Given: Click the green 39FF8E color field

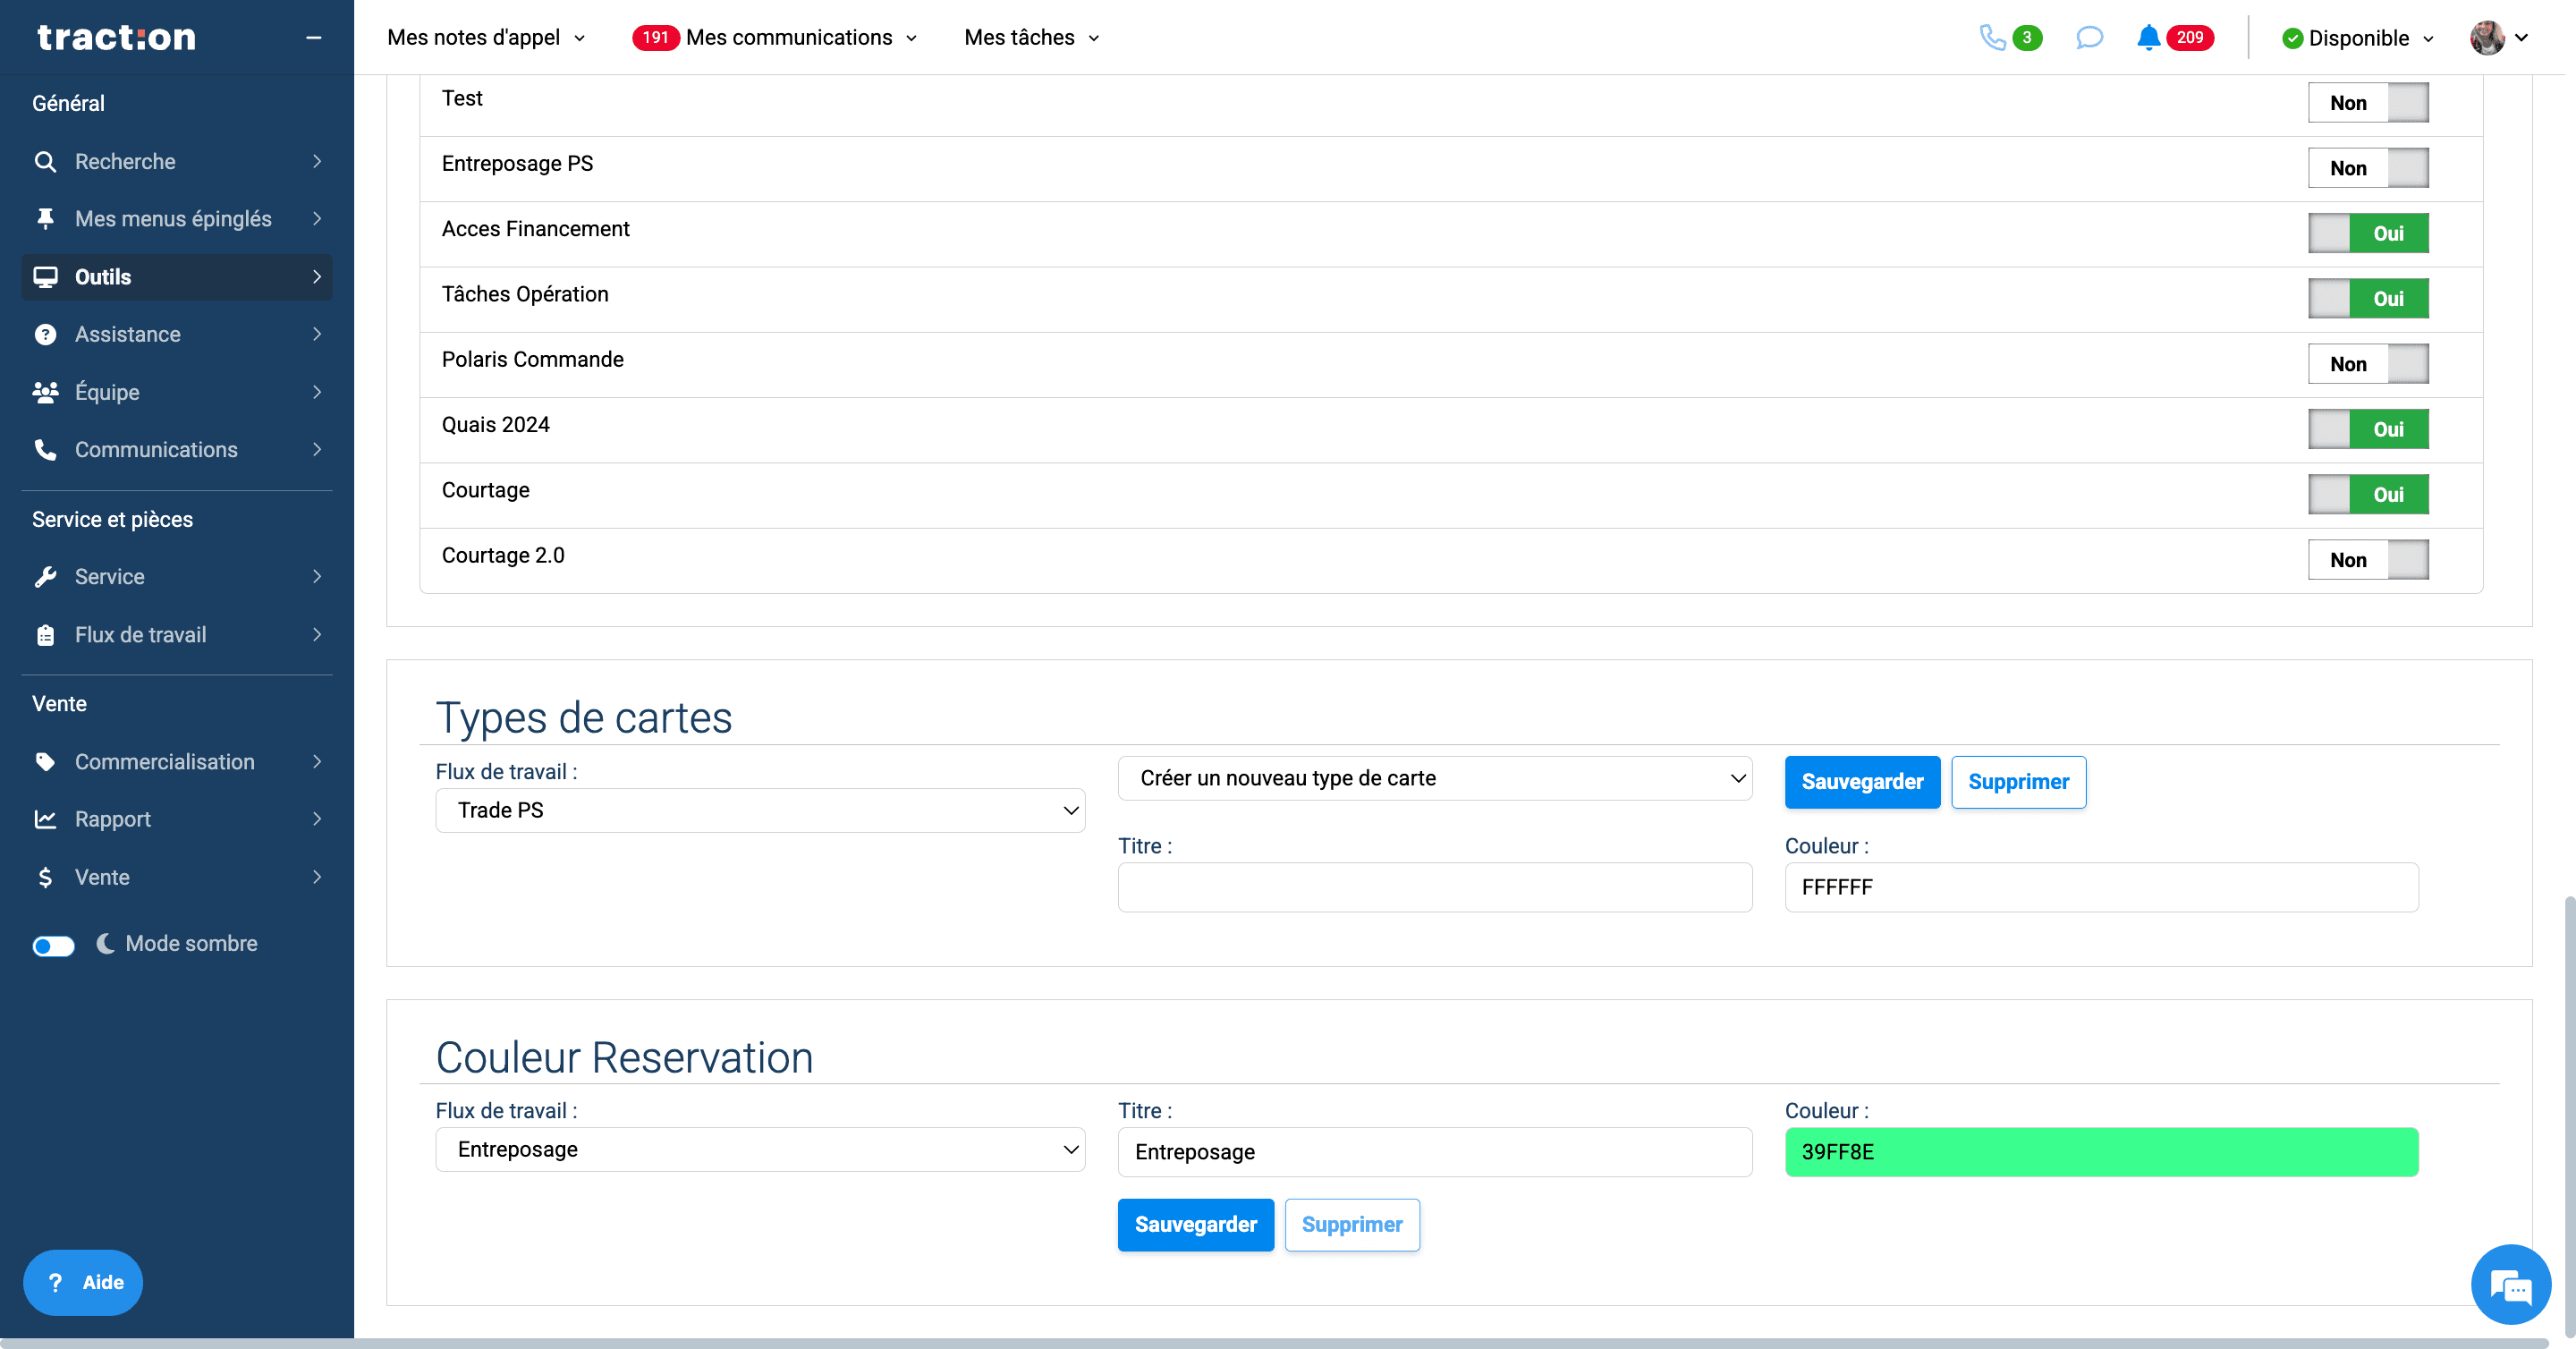Looking at the screenshot, I should [x=2101, y=1152].
